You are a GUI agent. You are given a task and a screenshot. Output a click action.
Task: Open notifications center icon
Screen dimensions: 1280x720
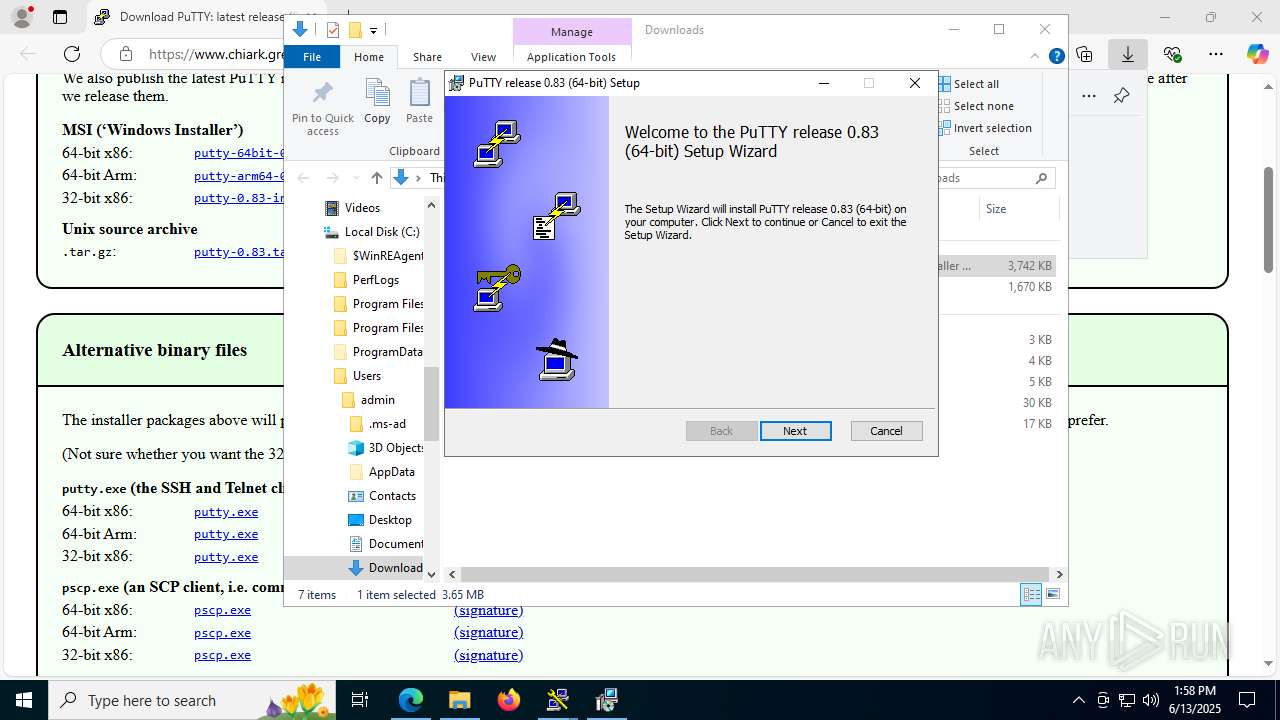coord(1247,700)
